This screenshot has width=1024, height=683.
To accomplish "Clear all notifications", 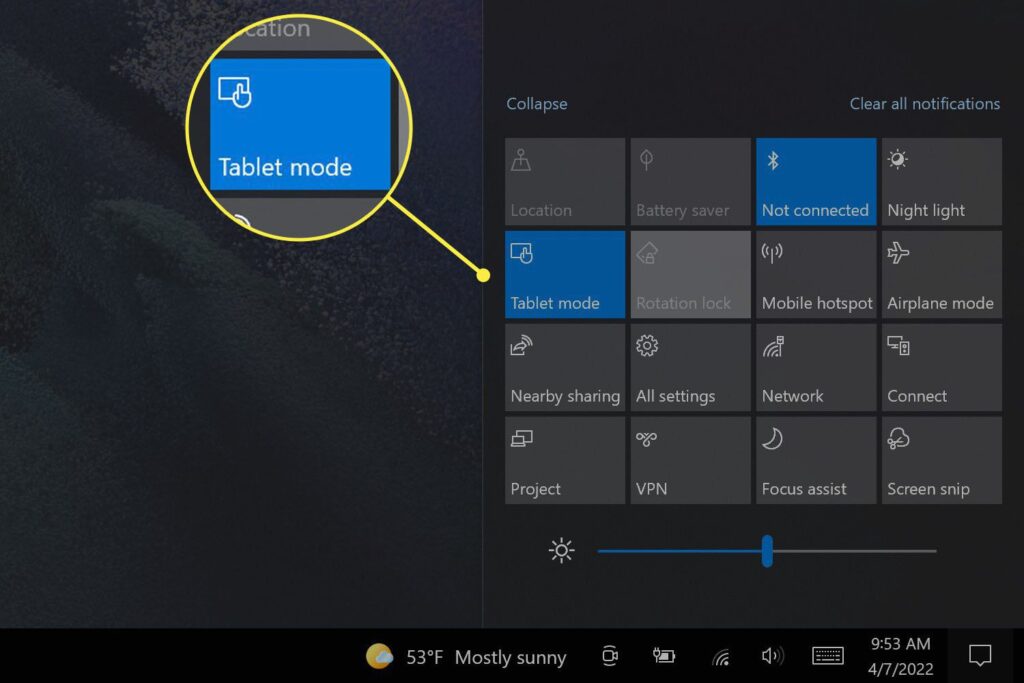I will [924, 104].
